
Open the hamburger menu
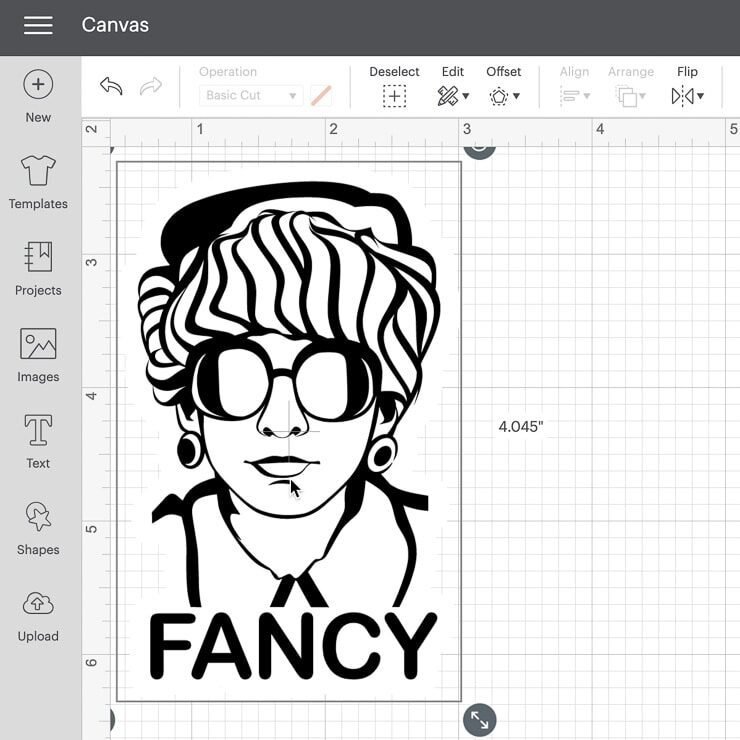38,26
